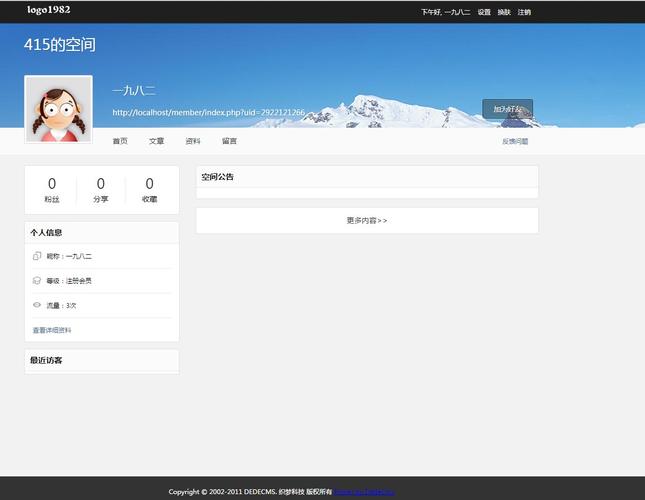Open the 查看详细资料 detailed profile link
Image resolution: width=645 pixels, height=500 pixels.
click(52, 330)
